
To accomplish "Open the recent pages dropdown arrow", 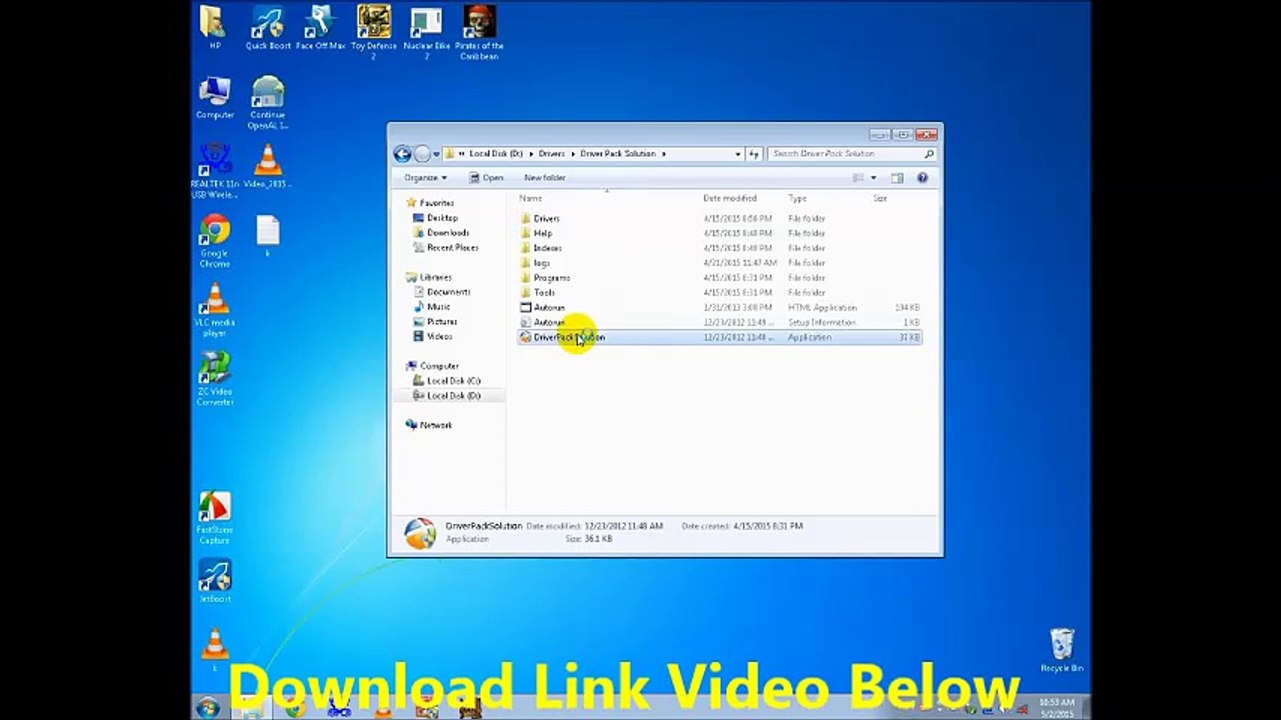I will [436, 154].
